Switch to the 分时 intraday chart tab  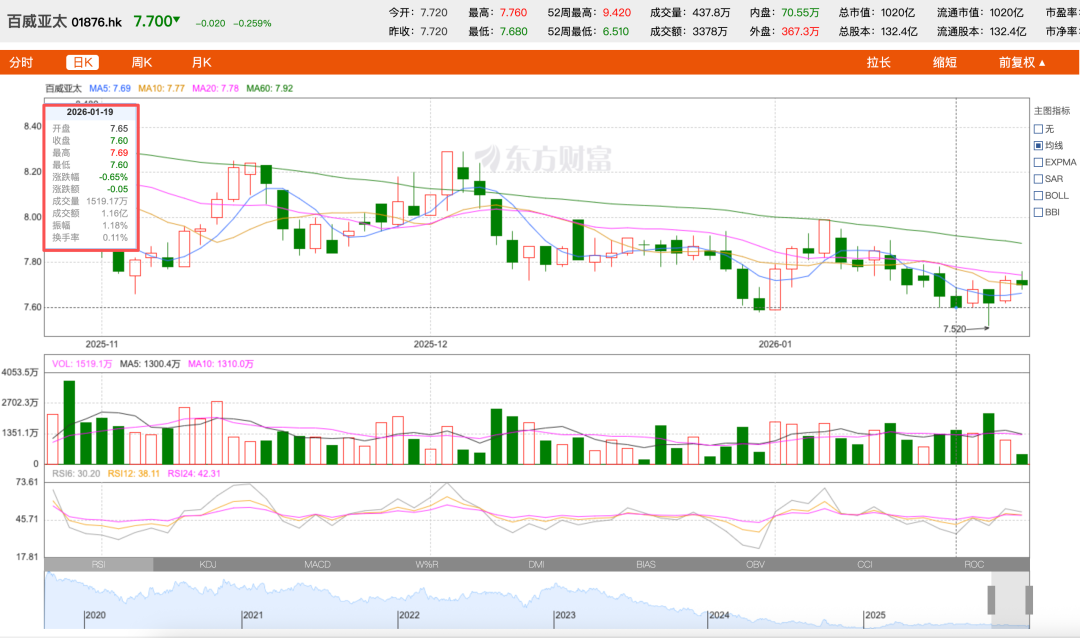[x=21, y=63]
